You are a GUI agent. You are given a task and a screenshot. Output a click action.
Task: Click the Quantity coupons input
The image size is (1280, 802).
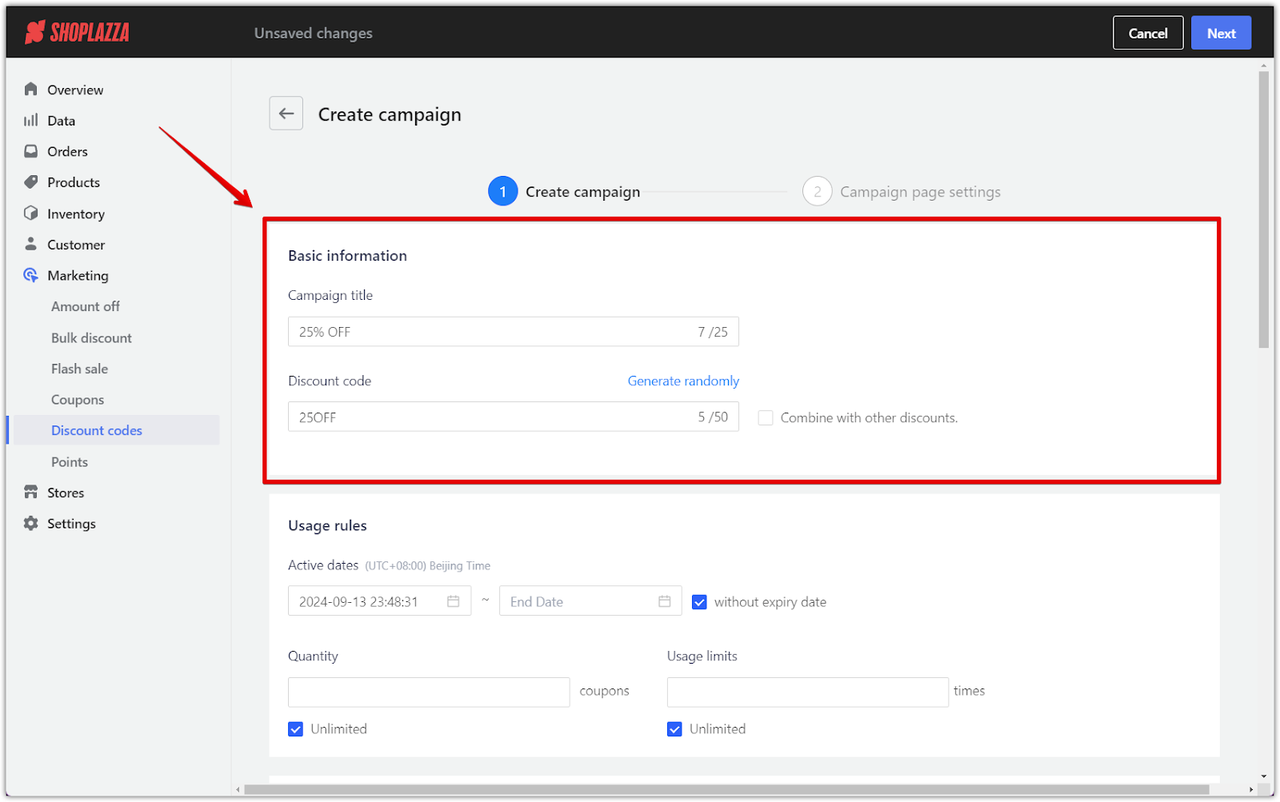[x=429, y=692]
